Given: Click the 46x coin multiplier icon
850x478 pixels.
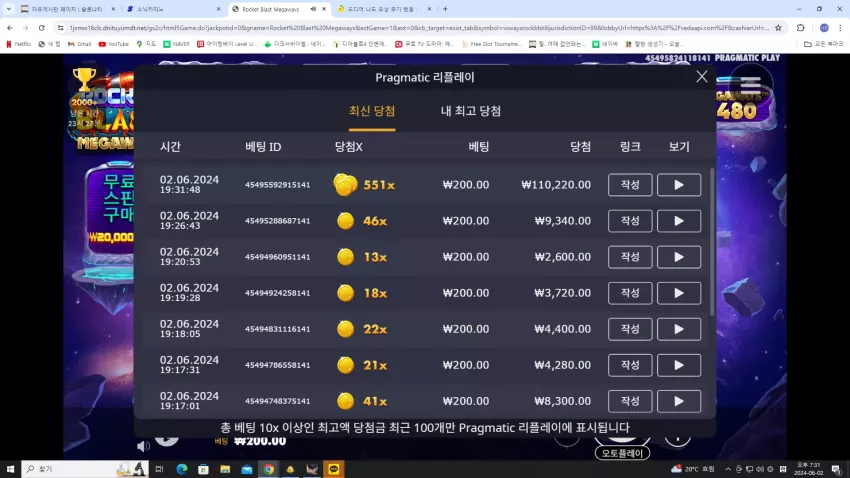Looking at the screenshot, I should click(345, 221).
